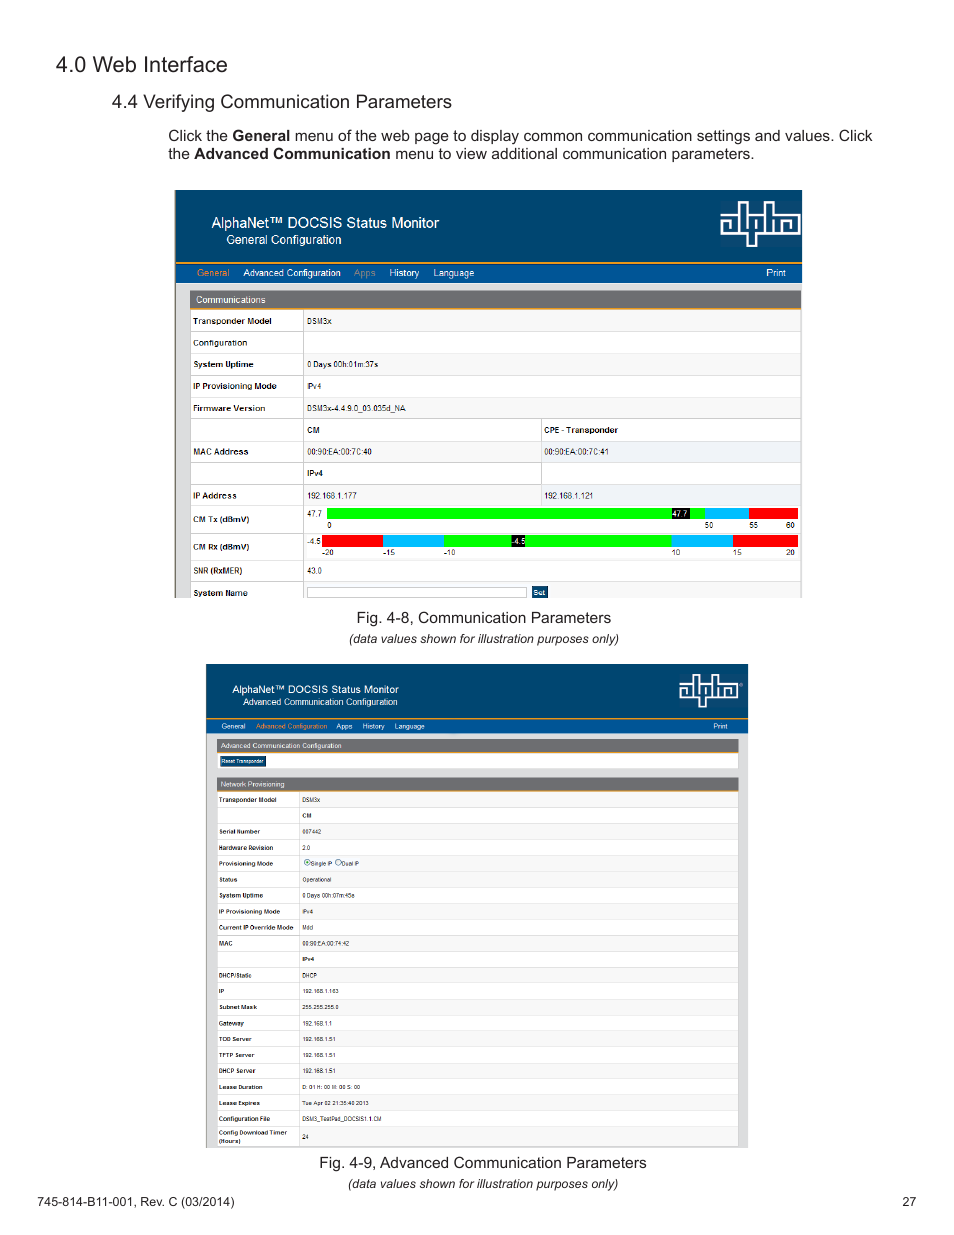
Task: Click CPE IP address 192.168.1.121
Action: (x=569, y=496)
